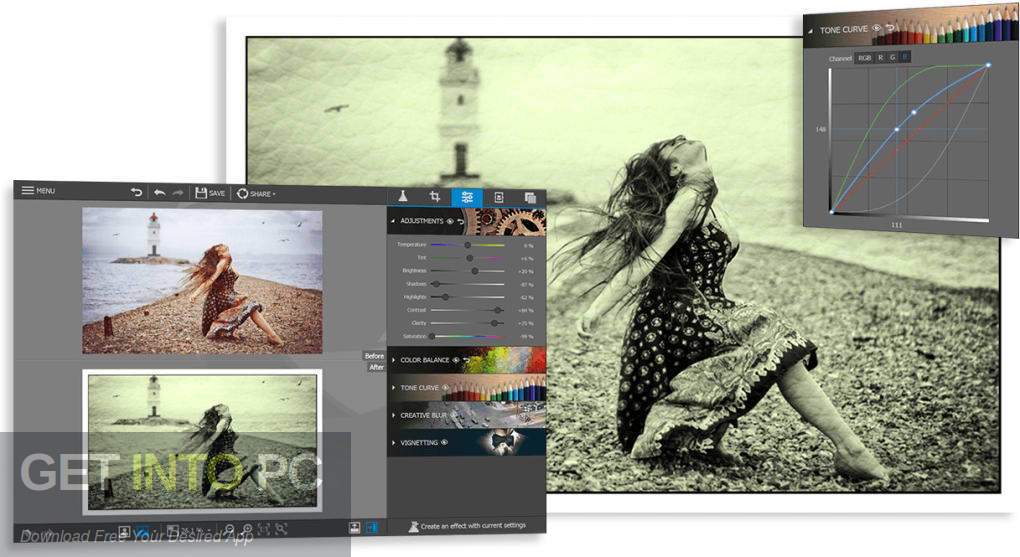Toggle TONE CURVE eye in adjustments list

tap(446, 388)
